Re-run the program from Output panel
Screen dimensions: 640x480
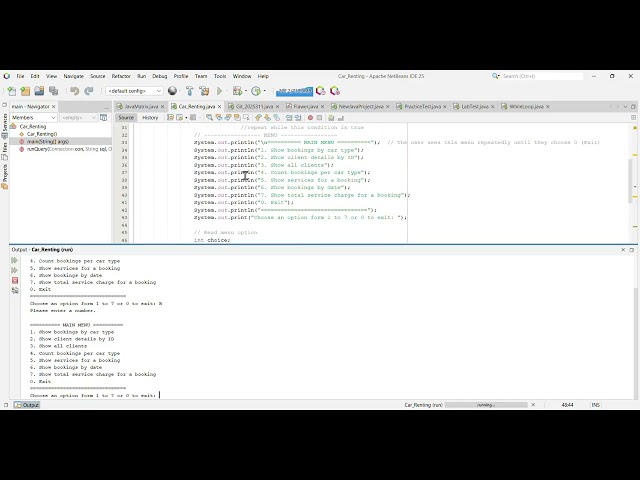point(14,260)
